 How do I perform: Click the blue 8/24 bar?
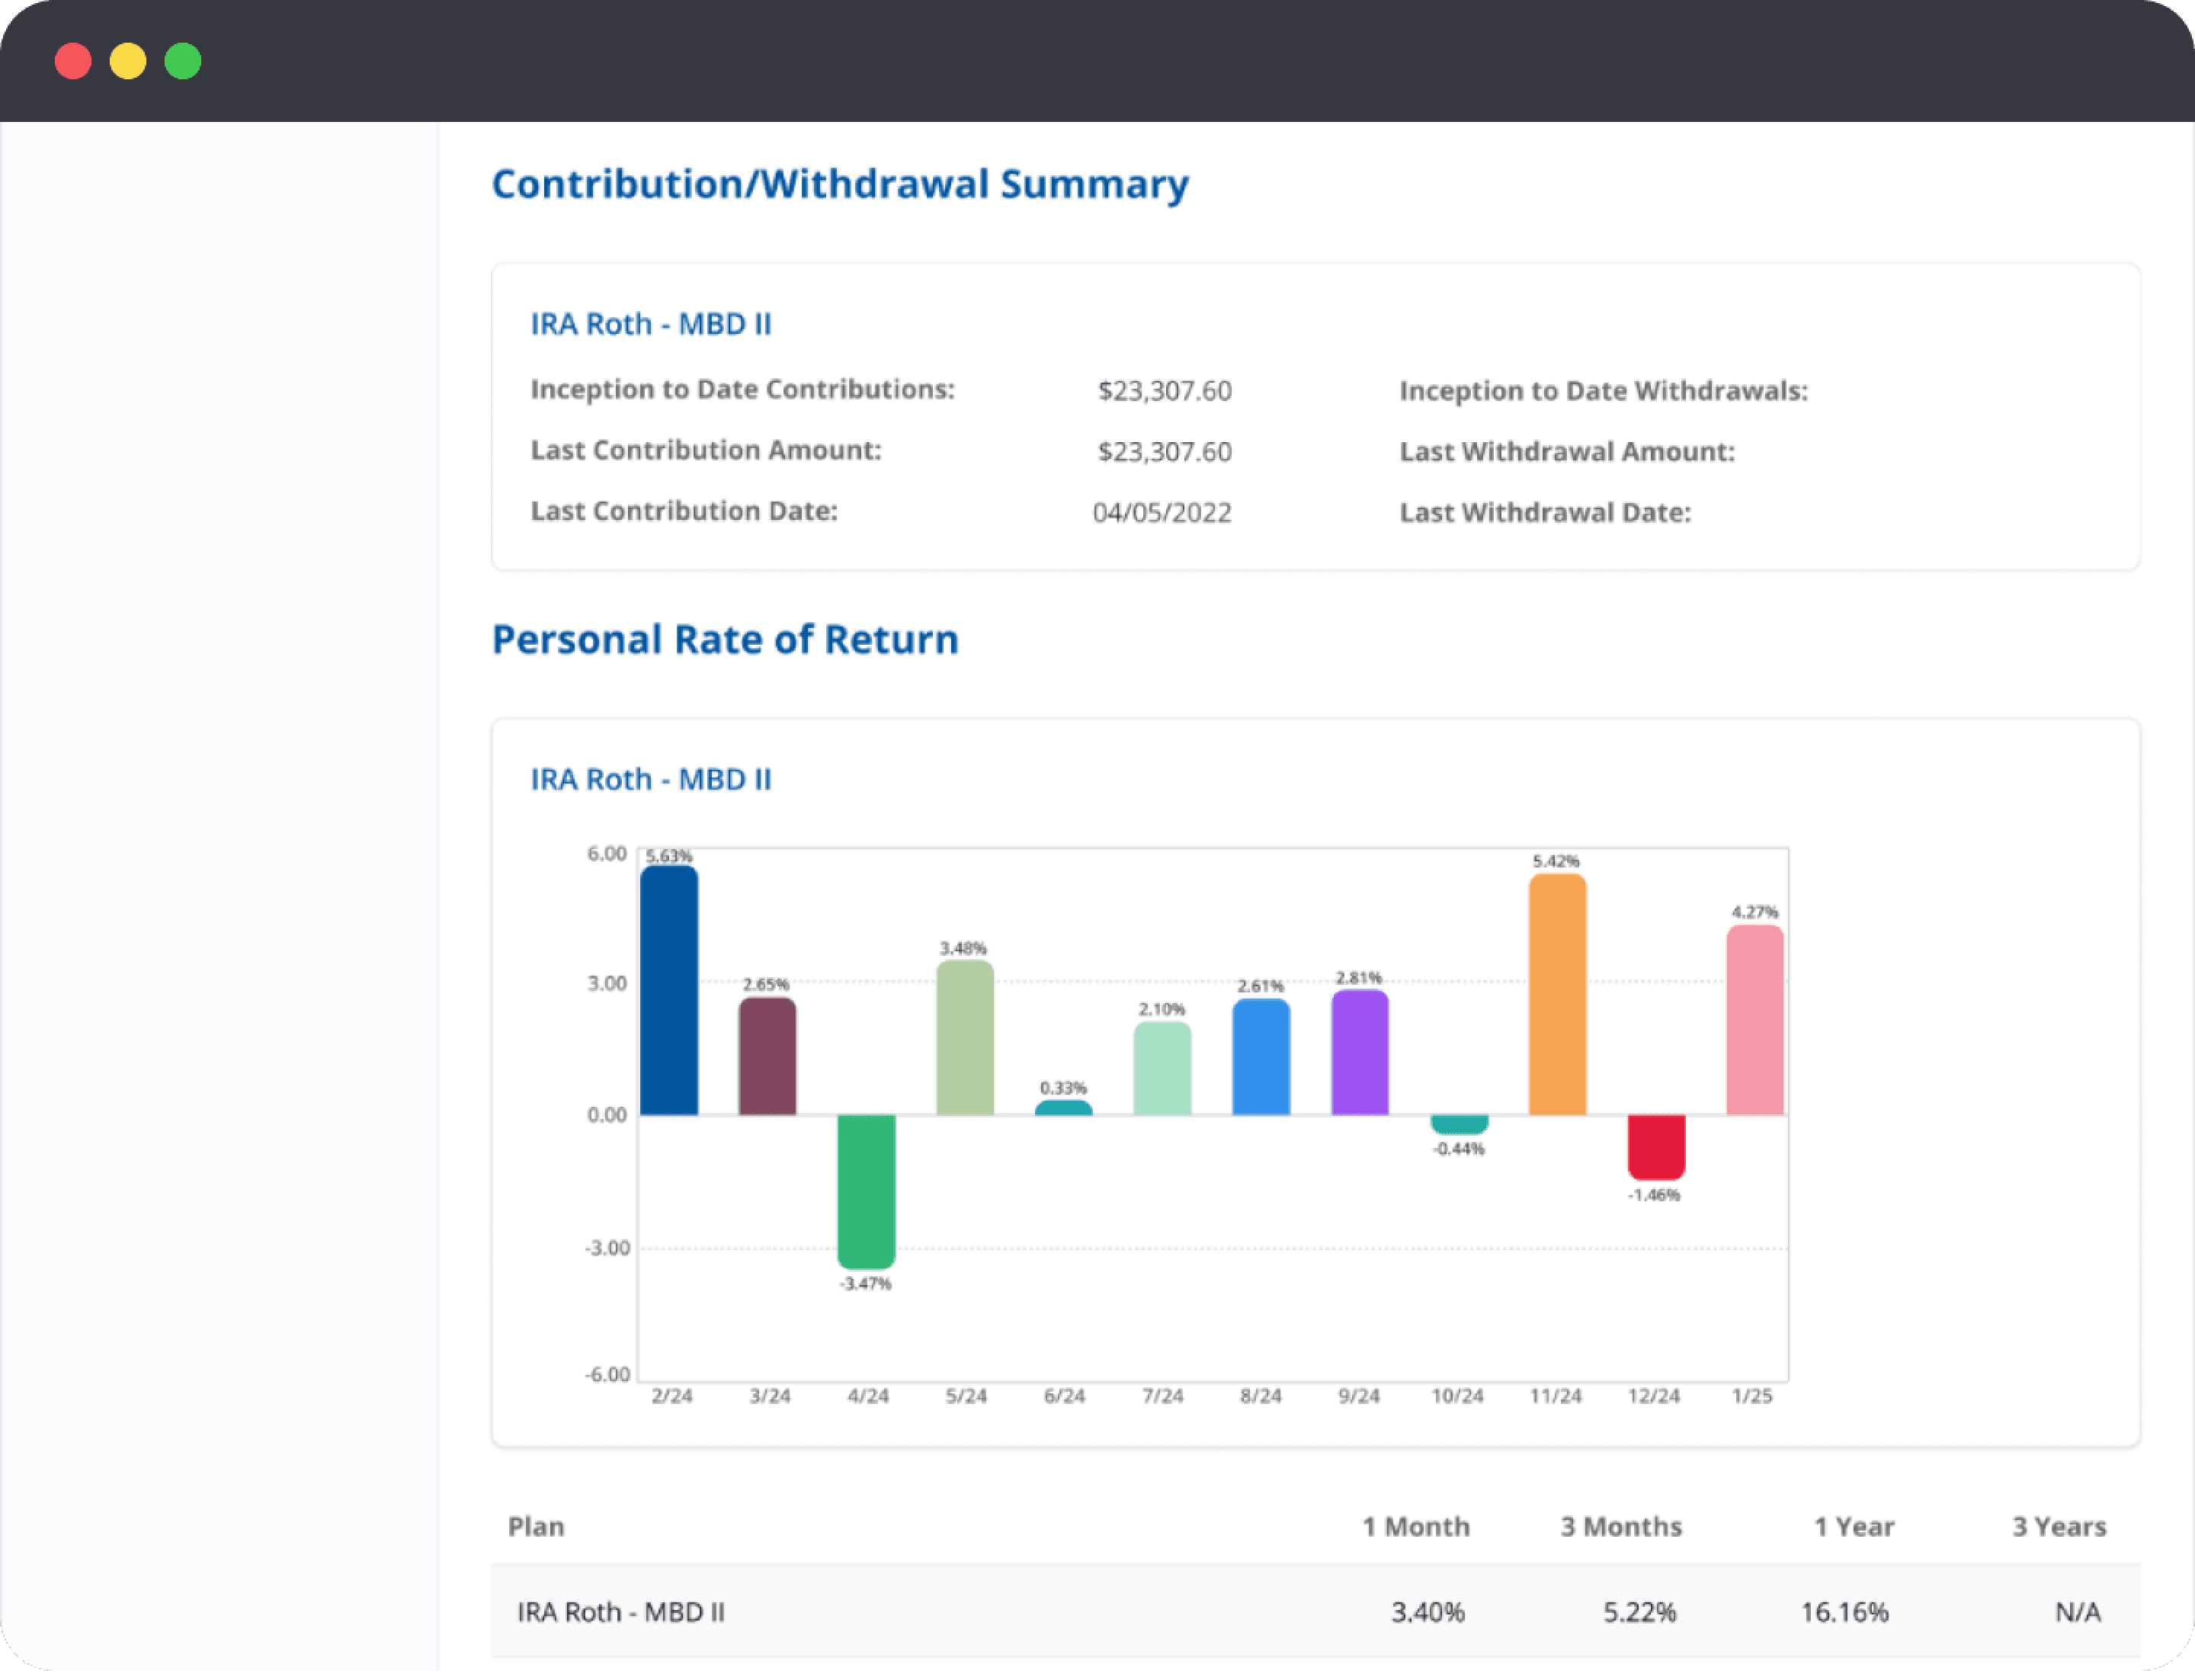click(1261, 1057)
